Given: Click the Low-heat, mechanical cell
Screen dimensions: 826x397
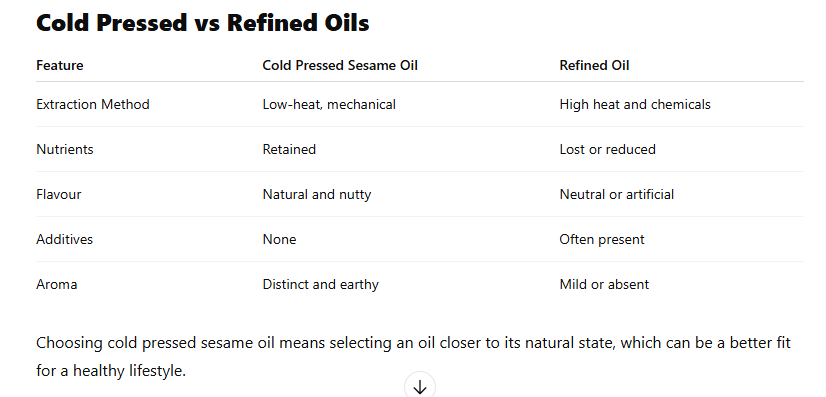Looking at the screenshot, I should point(329,104).
